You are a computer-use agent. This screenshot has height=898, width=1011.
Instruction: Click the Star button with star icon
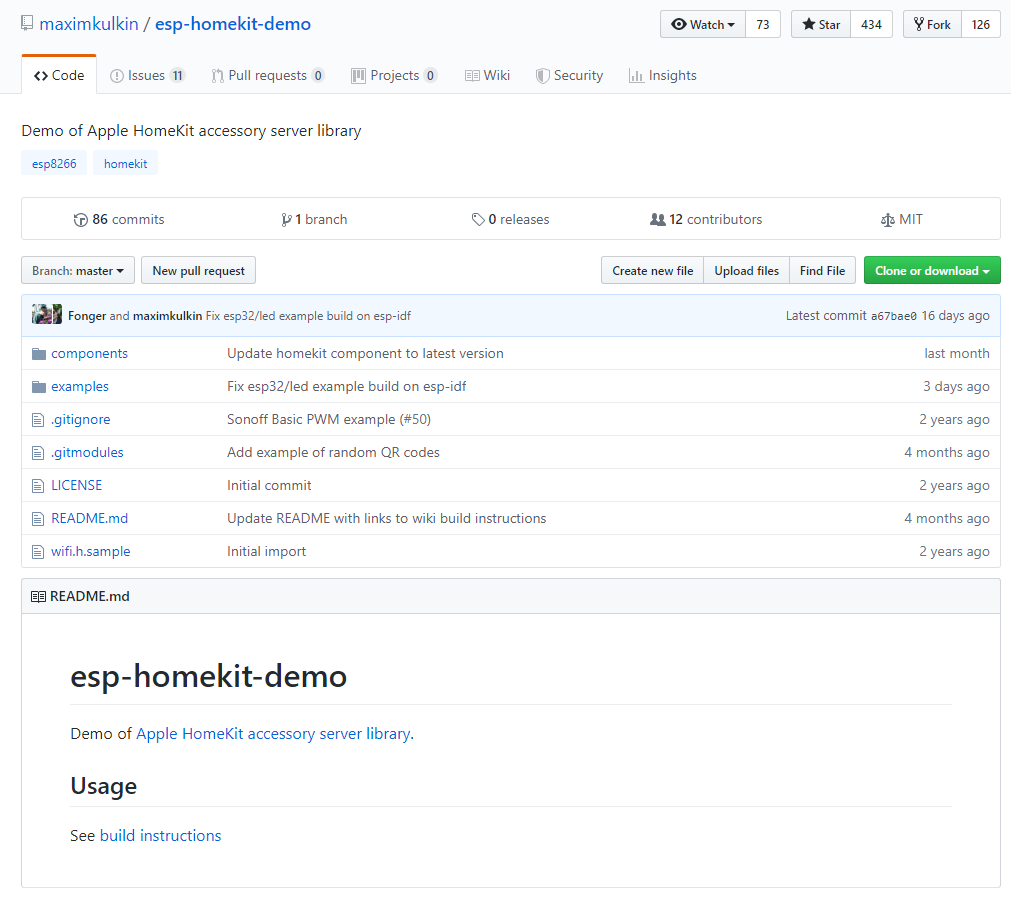(x=821, y=24)
